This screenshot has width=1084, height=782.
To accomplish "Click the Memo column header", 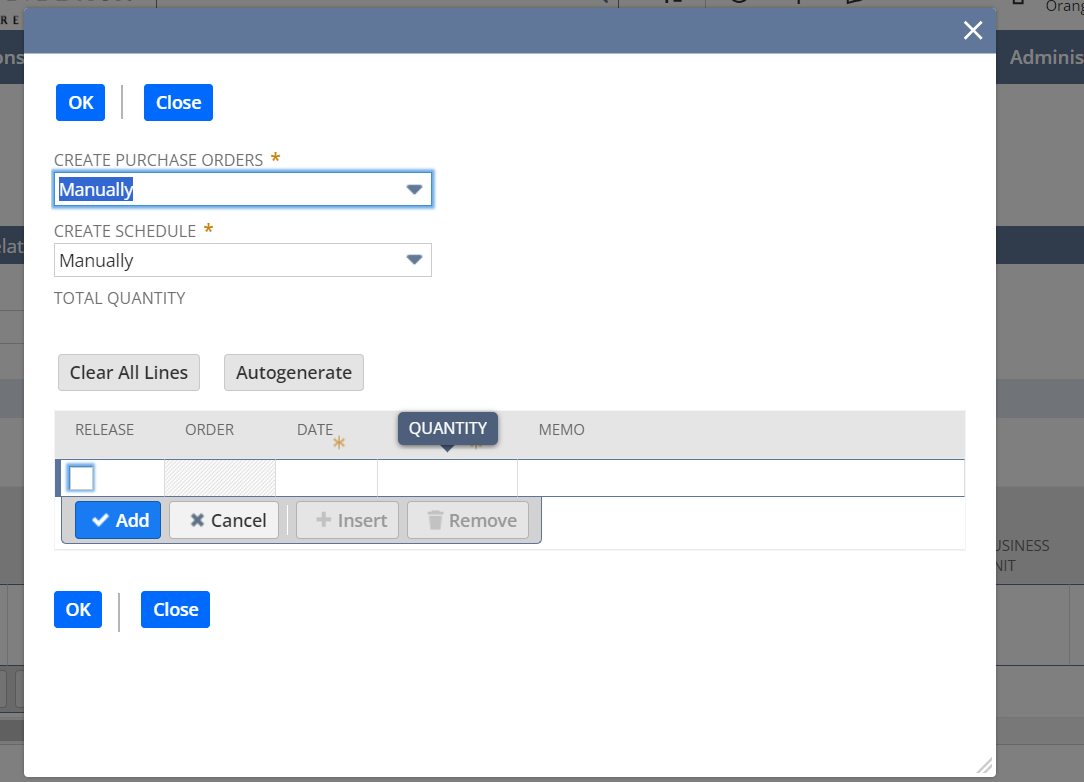I will click(561, 429).
